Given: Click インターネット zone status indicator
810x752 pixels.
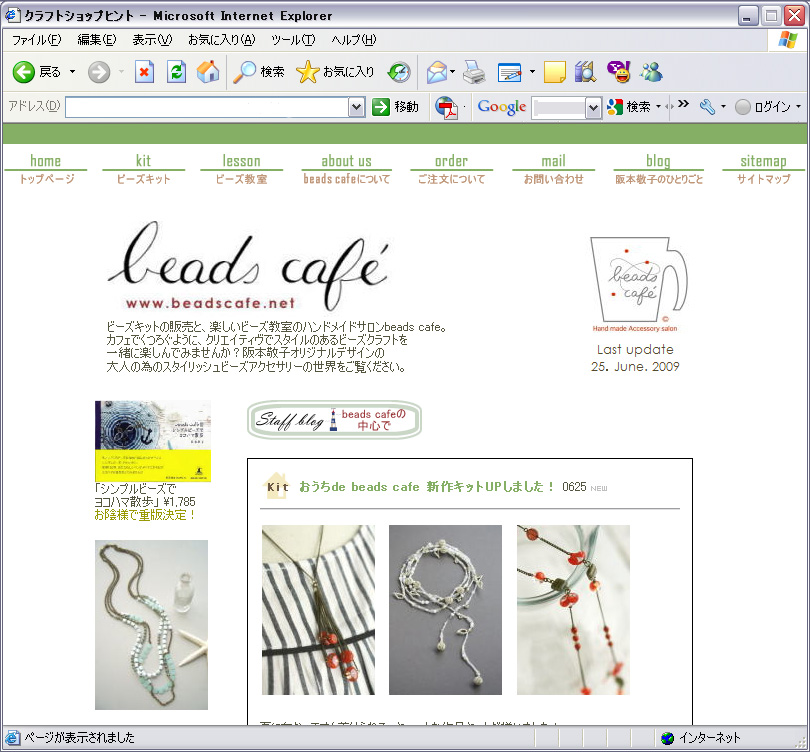Looking at the screenshot, I should (x=703, y=738).
